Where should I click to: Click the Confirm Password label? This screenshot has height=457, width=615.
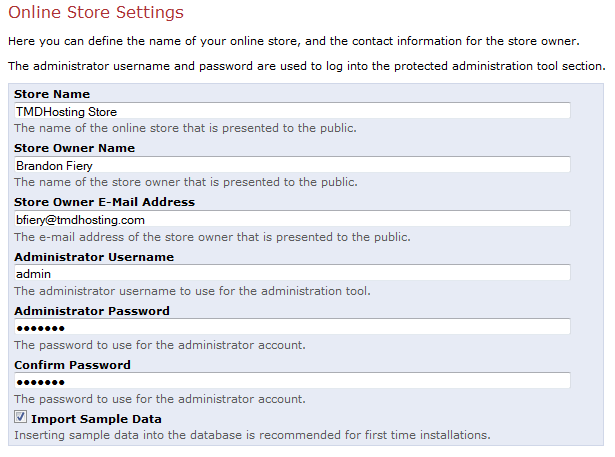tap(72, 365)
